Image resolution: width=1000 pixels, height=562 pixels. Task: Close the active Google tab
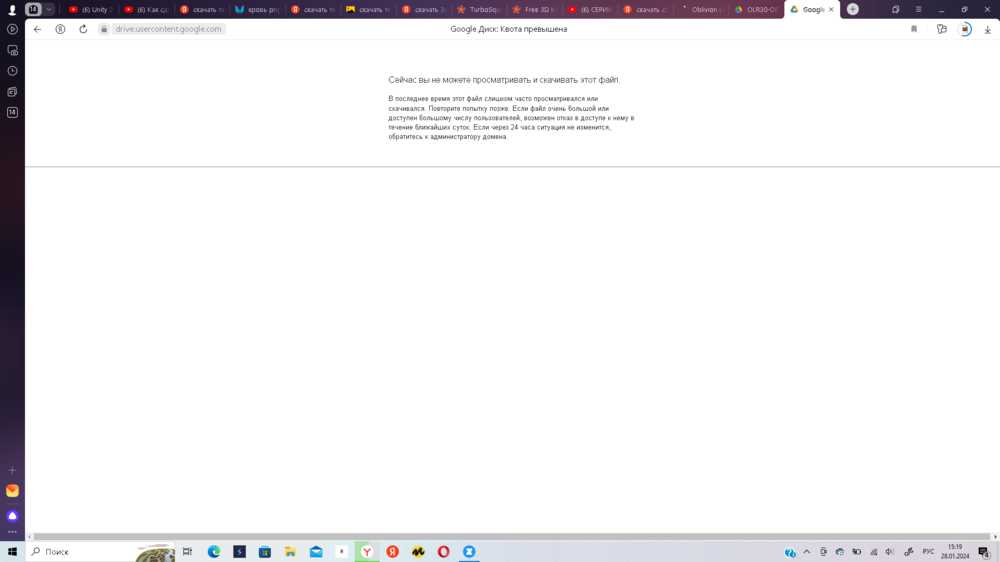[x=831, y=10]
